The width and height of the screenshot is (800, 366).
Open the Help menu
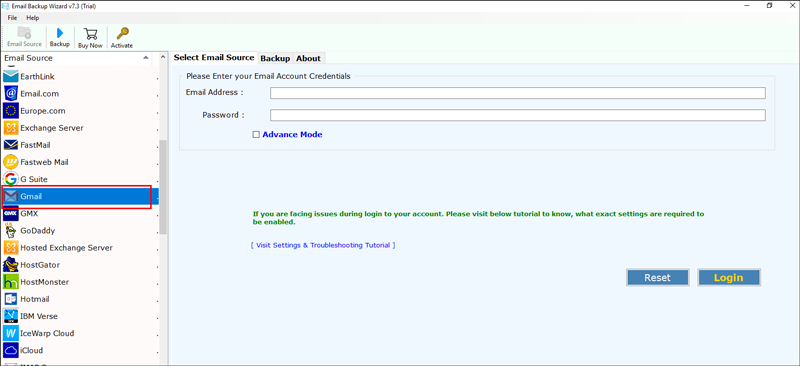tap(33, 18)
